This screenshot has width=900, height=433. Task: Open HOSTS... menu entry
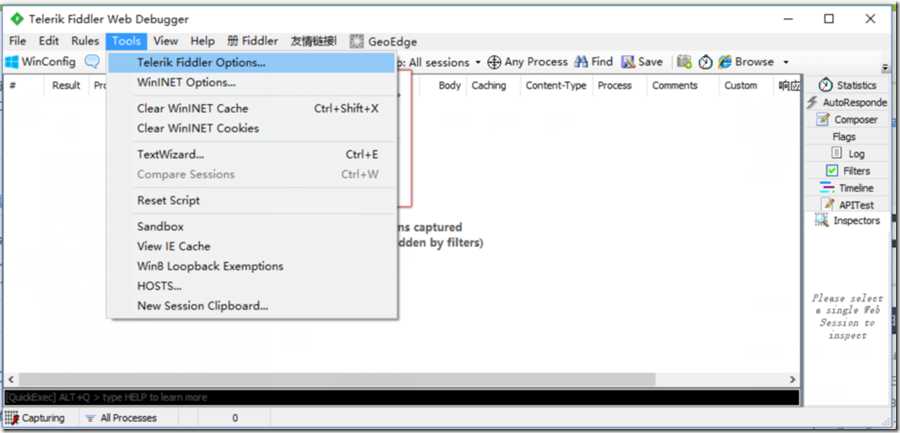point(252,286)
